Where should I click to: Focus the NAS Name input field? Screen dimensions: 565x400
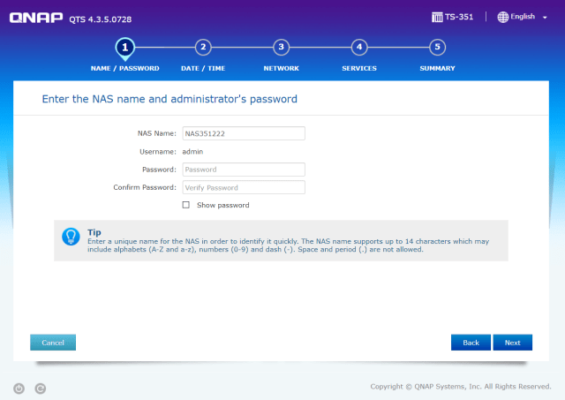244,133
